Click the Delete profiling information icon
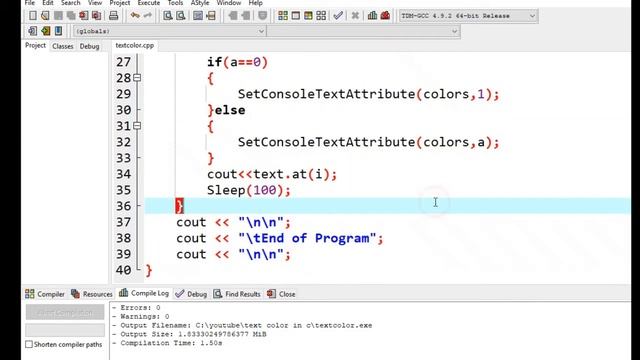Image resolution: width=640 pixels, height=360 pixels. (x=385, y=16)
